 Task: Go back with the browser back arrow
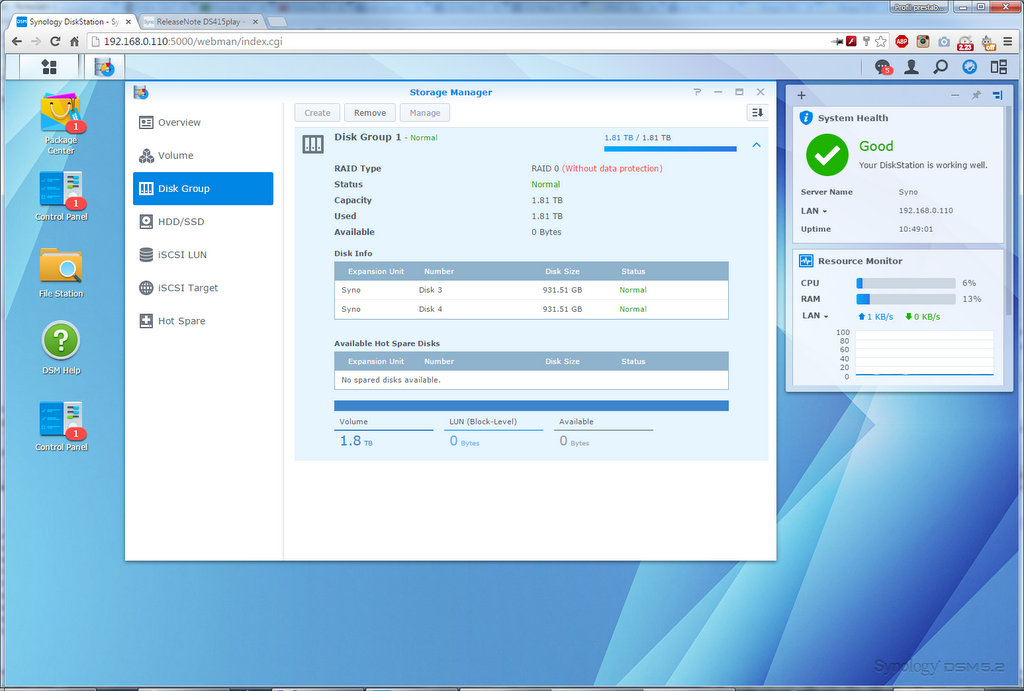click(x=17, y=41)
